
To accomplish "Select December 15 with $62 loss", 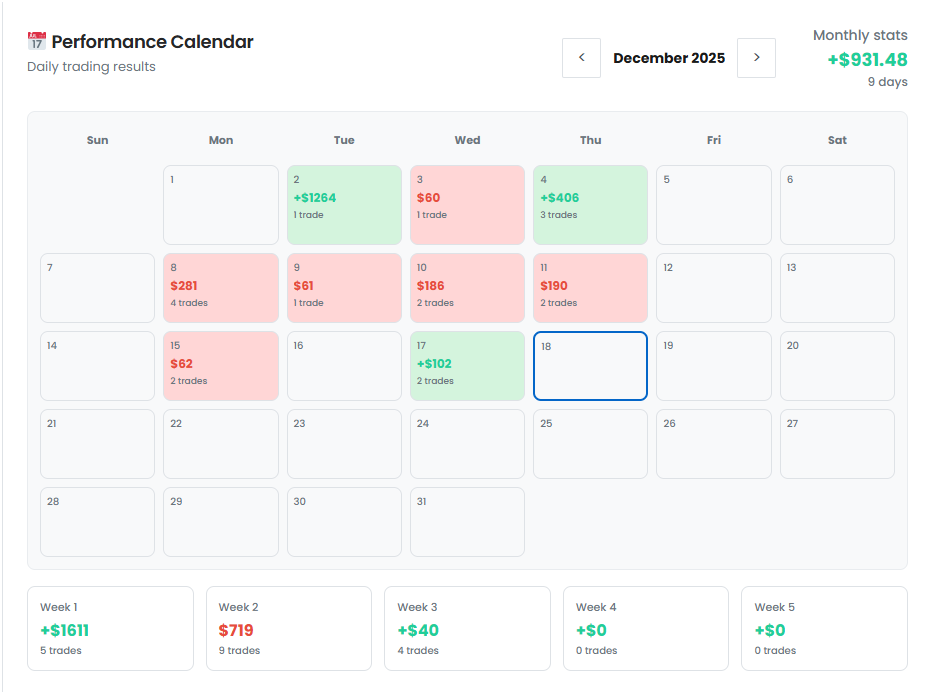I will (x=220, y=366).
